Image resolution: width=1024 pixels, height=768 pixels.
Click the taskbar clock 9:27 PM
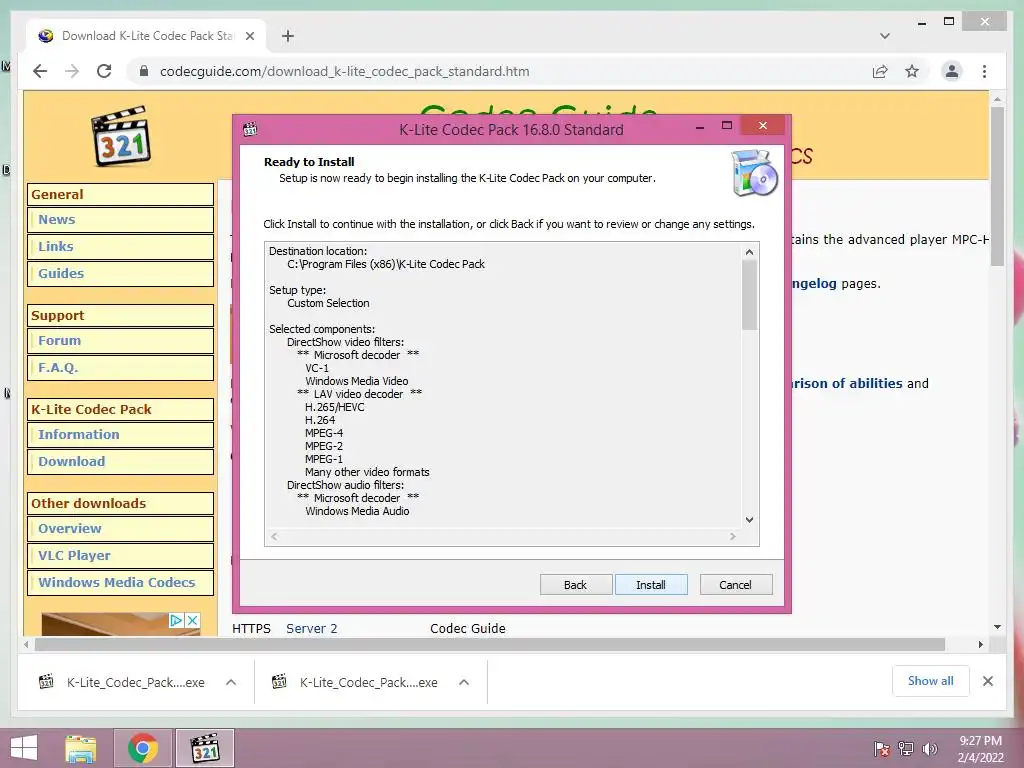pyautogui.click(x=980, y=748)
